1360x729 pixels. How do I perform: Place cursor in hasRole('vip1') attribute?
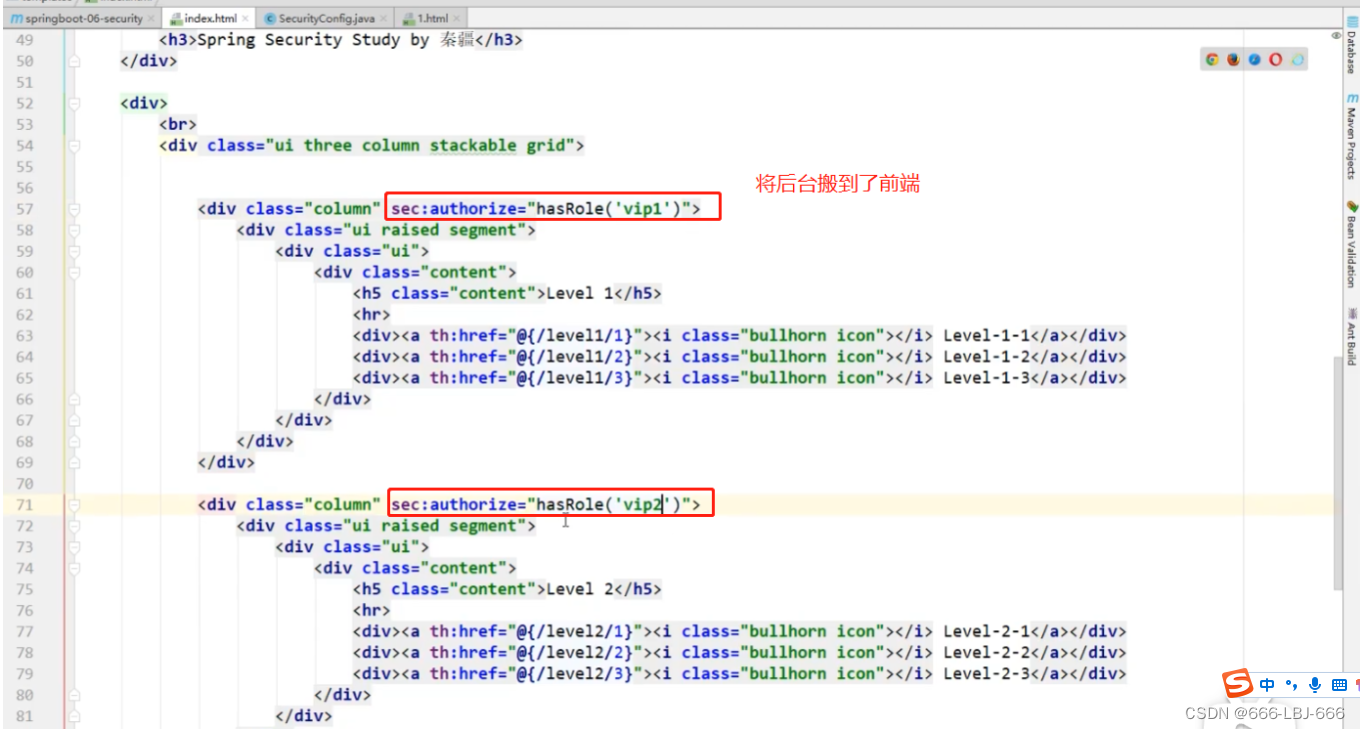point(609,209)
